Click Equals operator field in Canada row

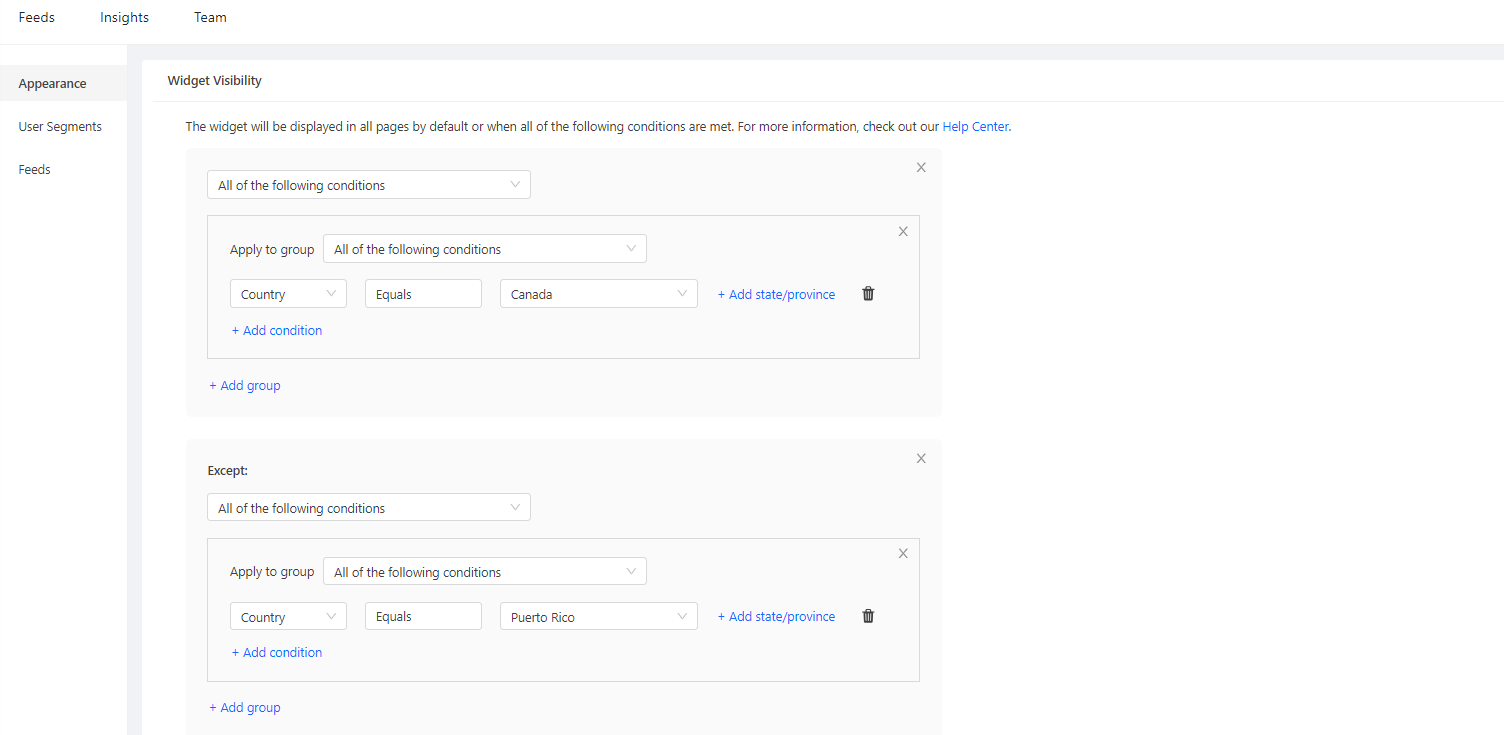(x=423, y=294)
